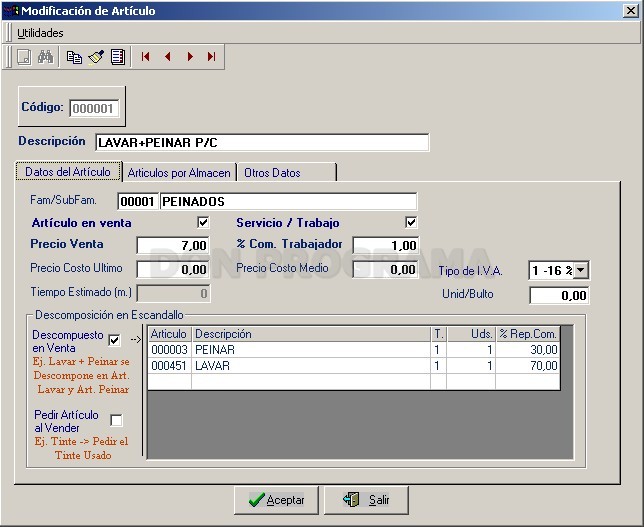Enable Pedir Artículo al Vender checkbox
Screen dimensions: 644x527
(117, 420)
